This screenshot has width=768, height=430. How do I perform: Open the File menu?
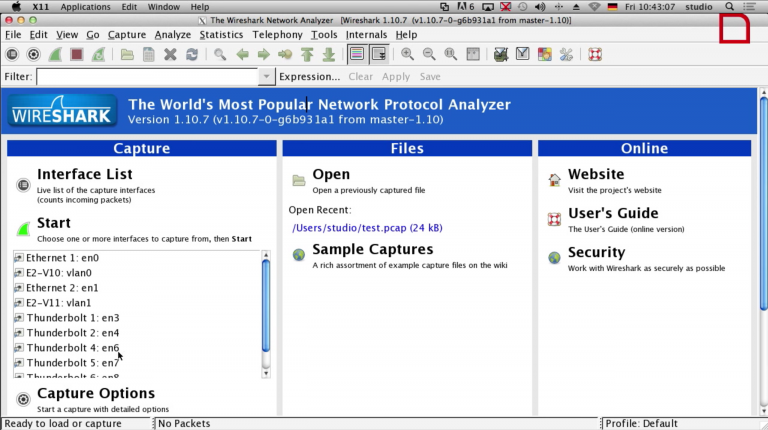(x=13, y=35)
